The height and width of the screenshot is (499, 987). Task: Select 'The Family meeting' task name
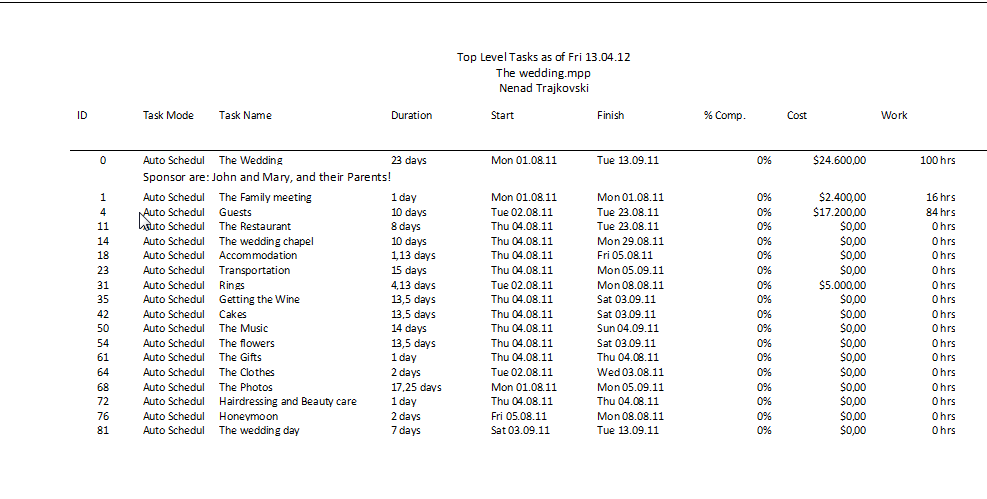(x=265, y=198)
